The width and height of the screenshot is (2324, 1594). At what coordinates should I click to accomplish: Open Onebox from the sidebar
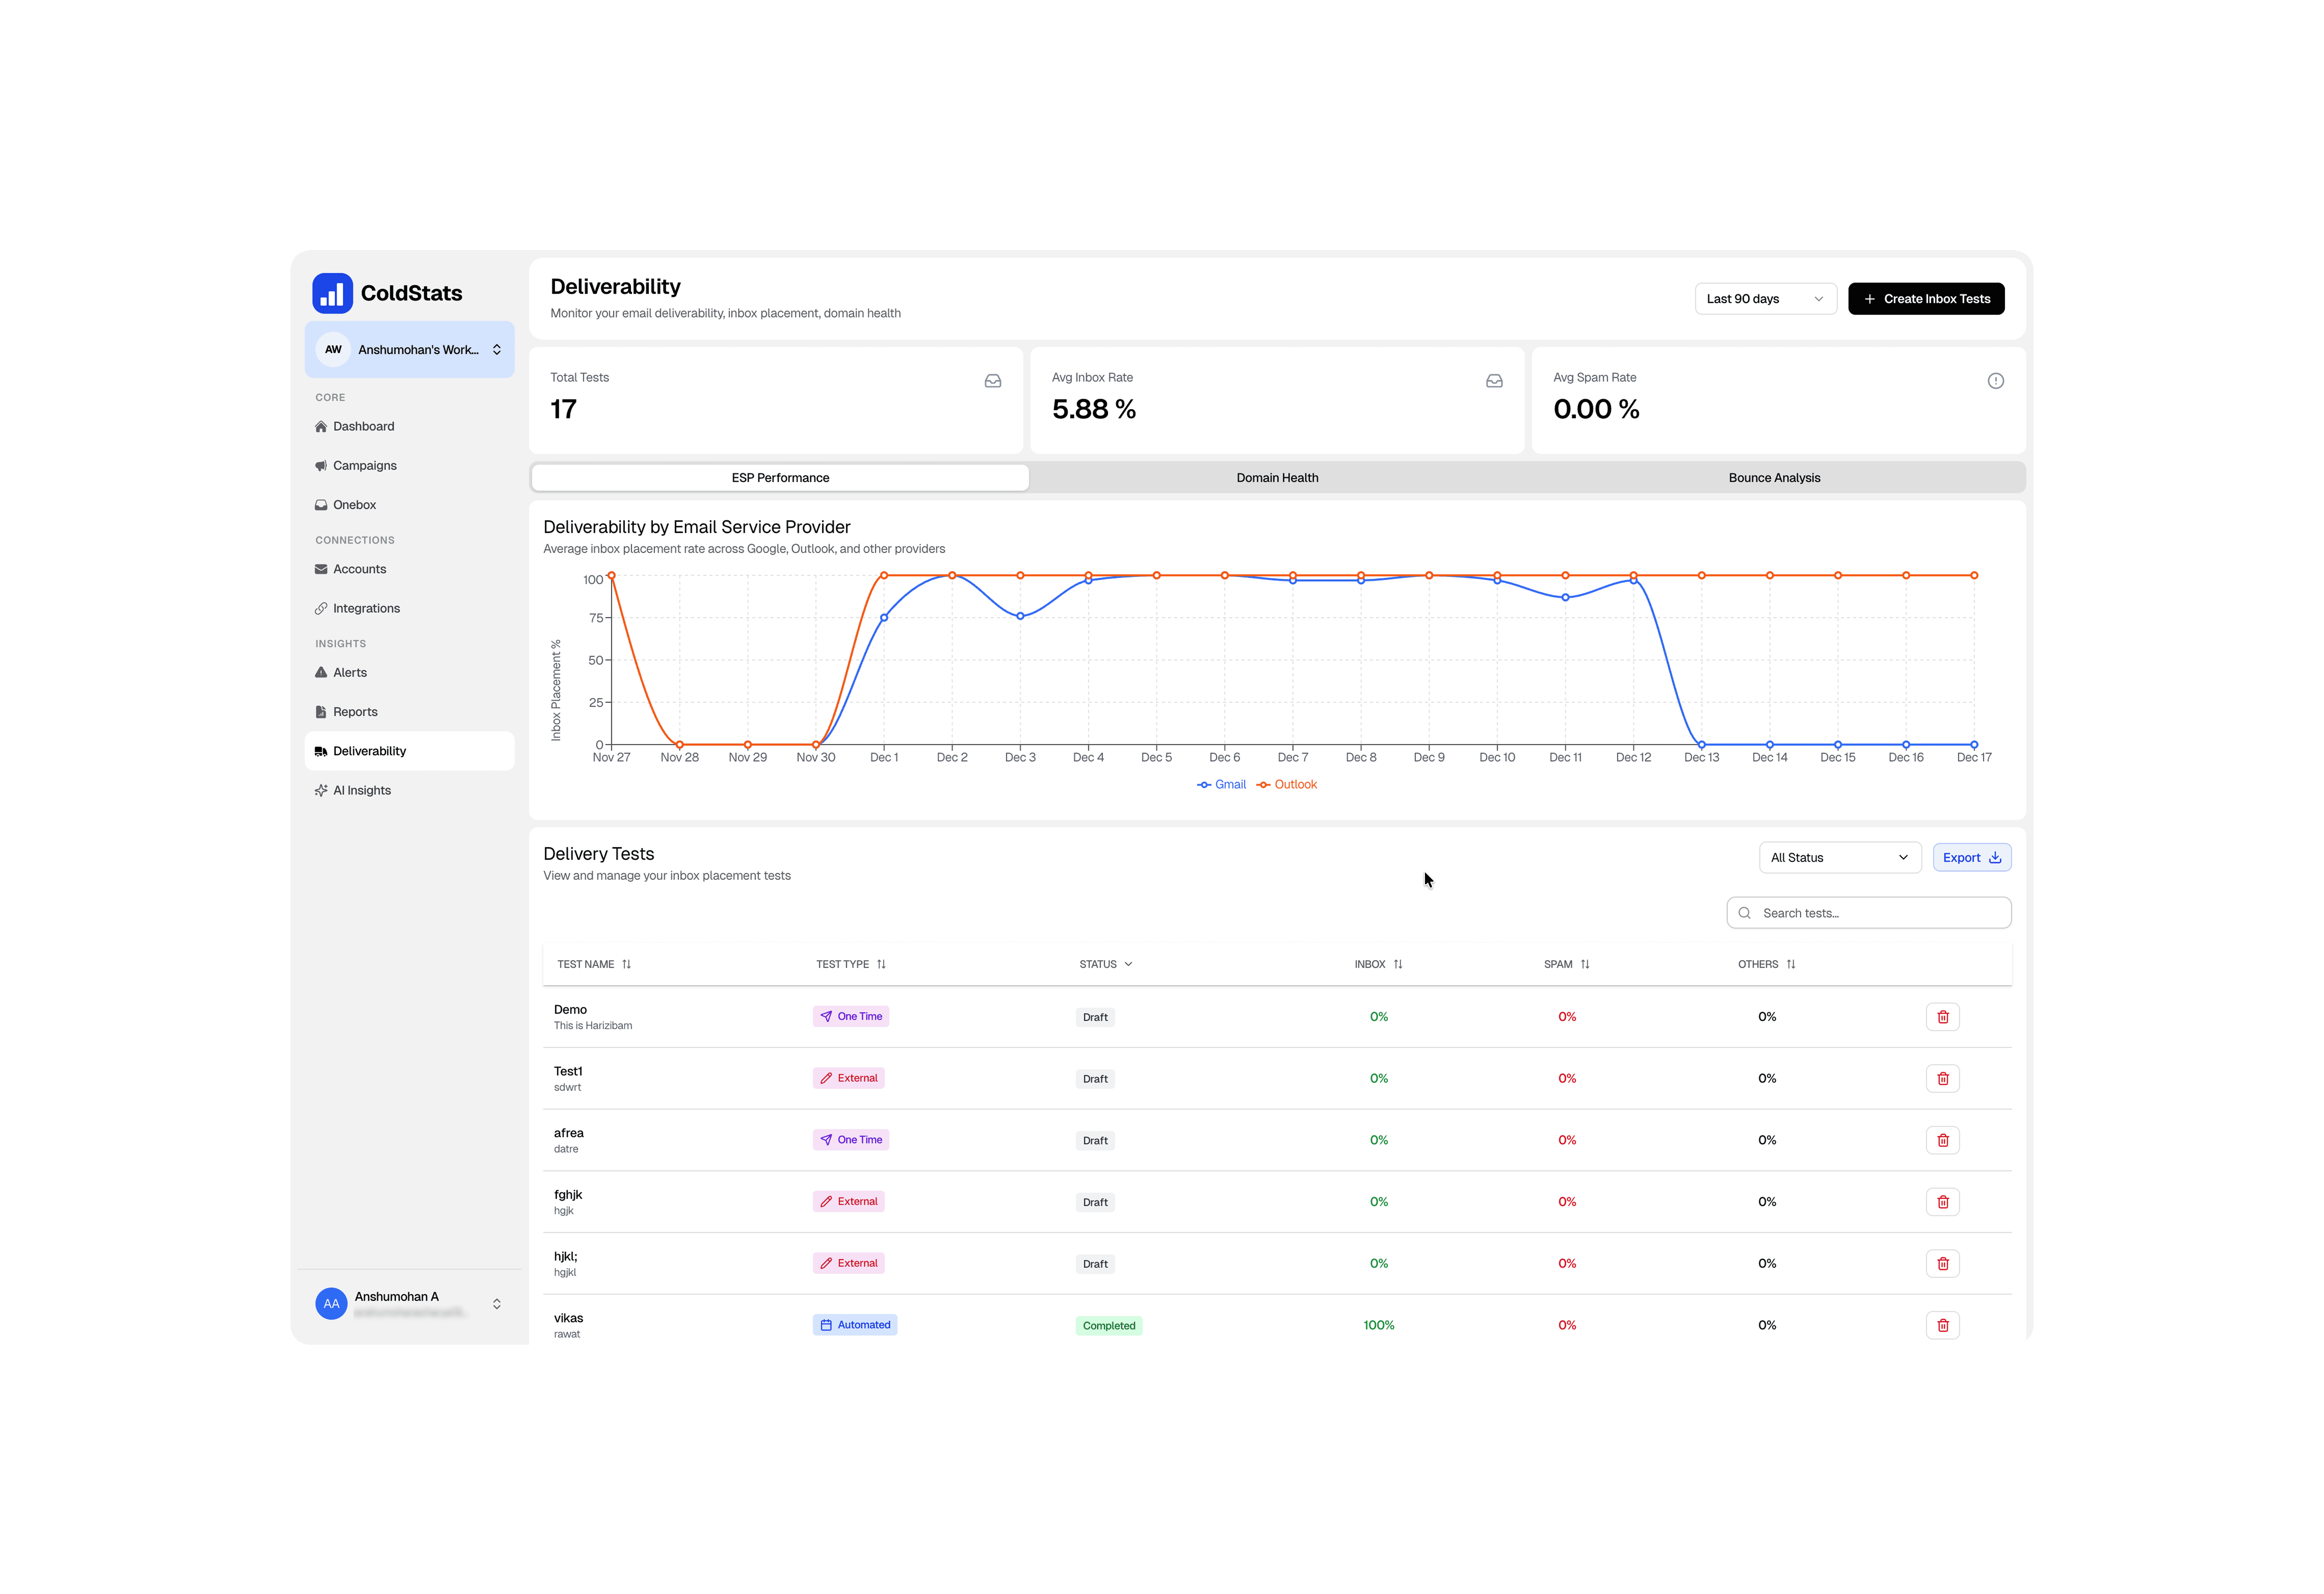coord(354,505)
